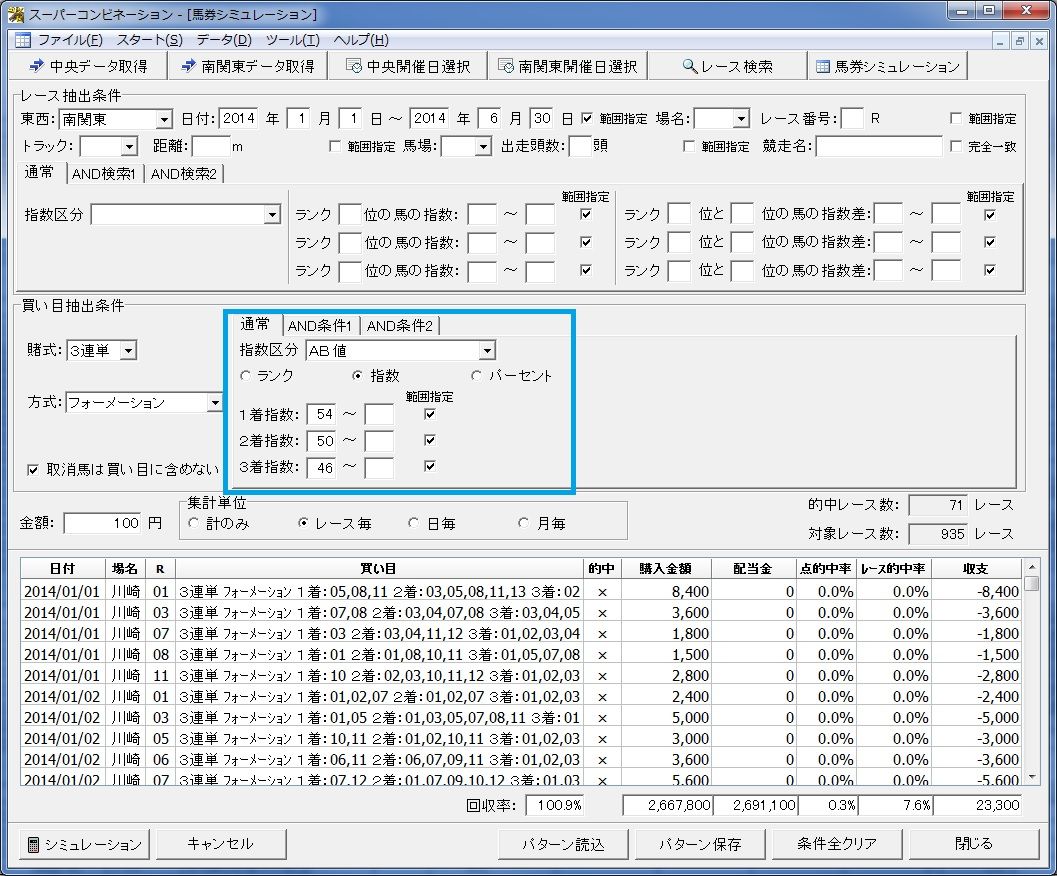Click the 競走名 input field
The height and width of the screenshot is (876, 1057).
879,146
